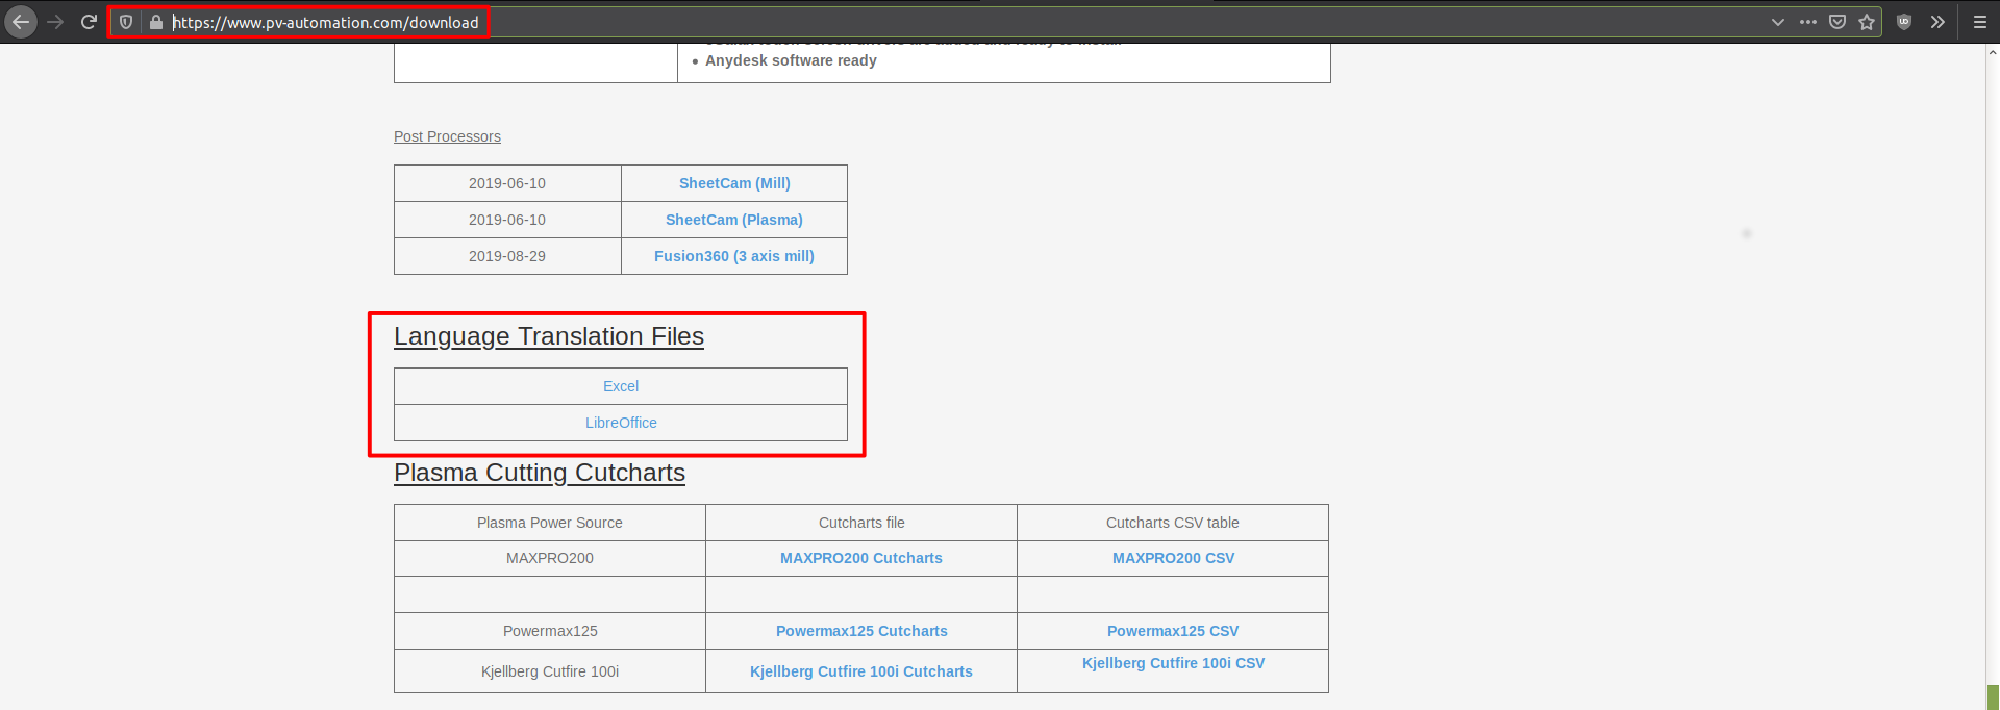Click the LibreOffice translation file link
The image size is (2000, 710).
click(x=620, y=423)
